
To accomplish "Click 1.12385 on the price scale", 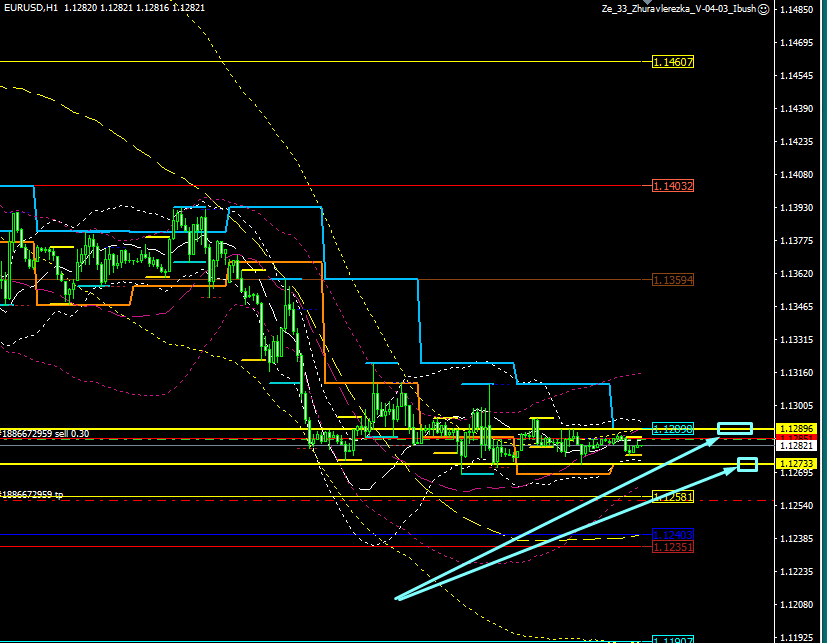I will [796, 539].
